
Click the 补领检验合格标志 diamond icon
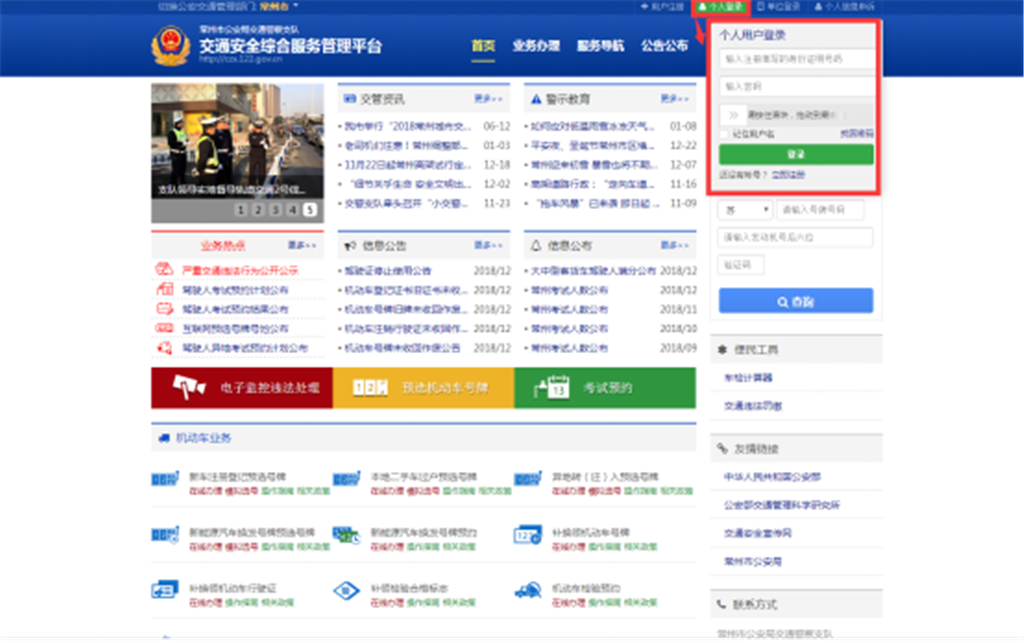tap(346, 589)
